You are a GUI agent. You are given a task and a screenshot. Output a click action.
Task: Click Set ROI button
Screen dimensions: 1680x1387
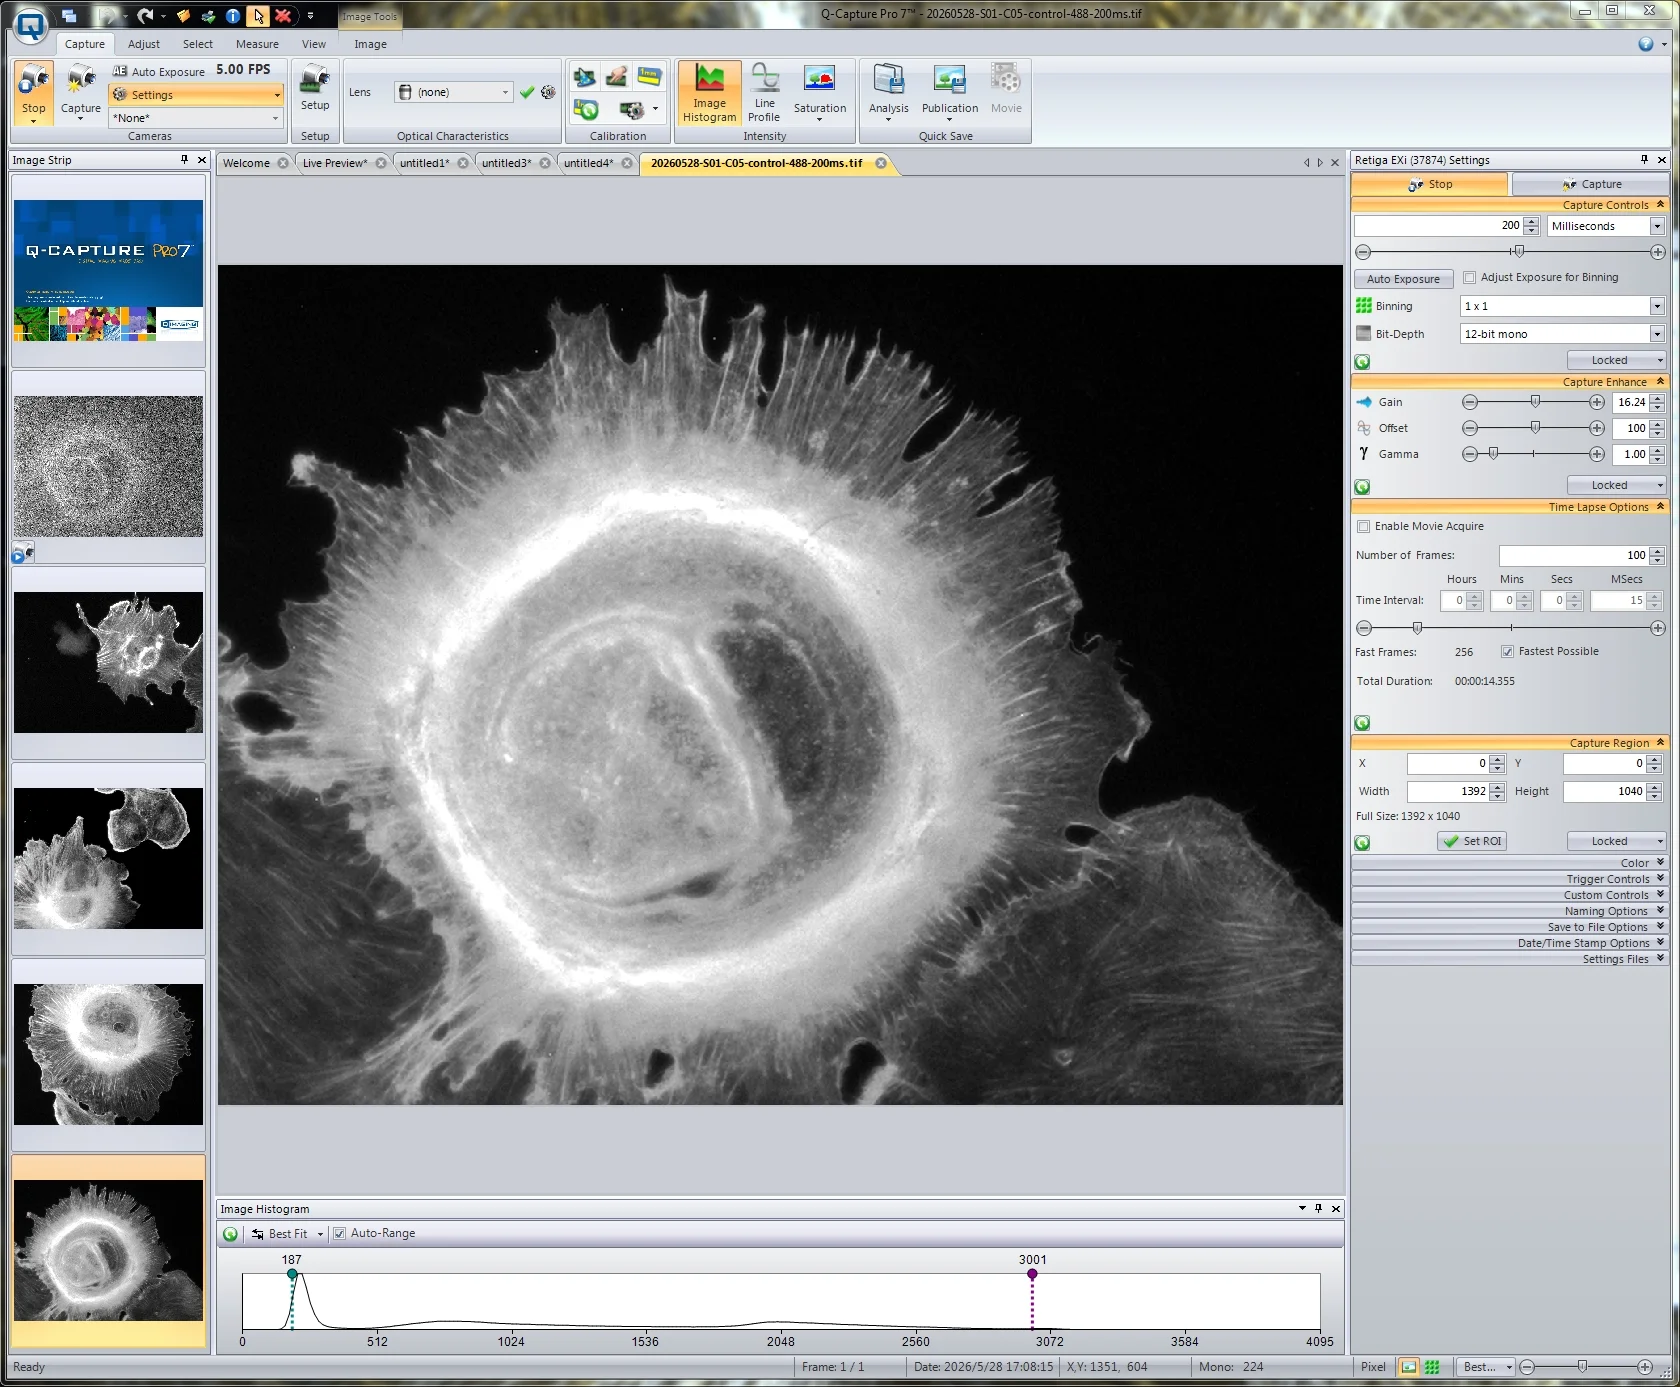tap(1472, 841)
